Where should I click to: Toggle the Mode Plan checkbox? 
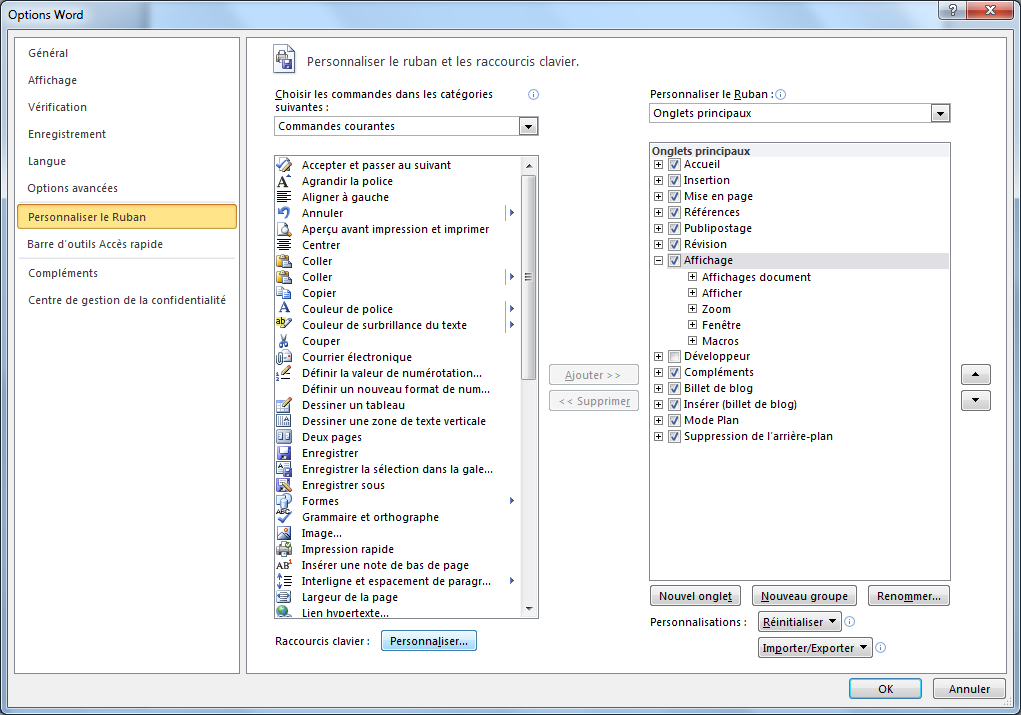(x=675, y=421)
